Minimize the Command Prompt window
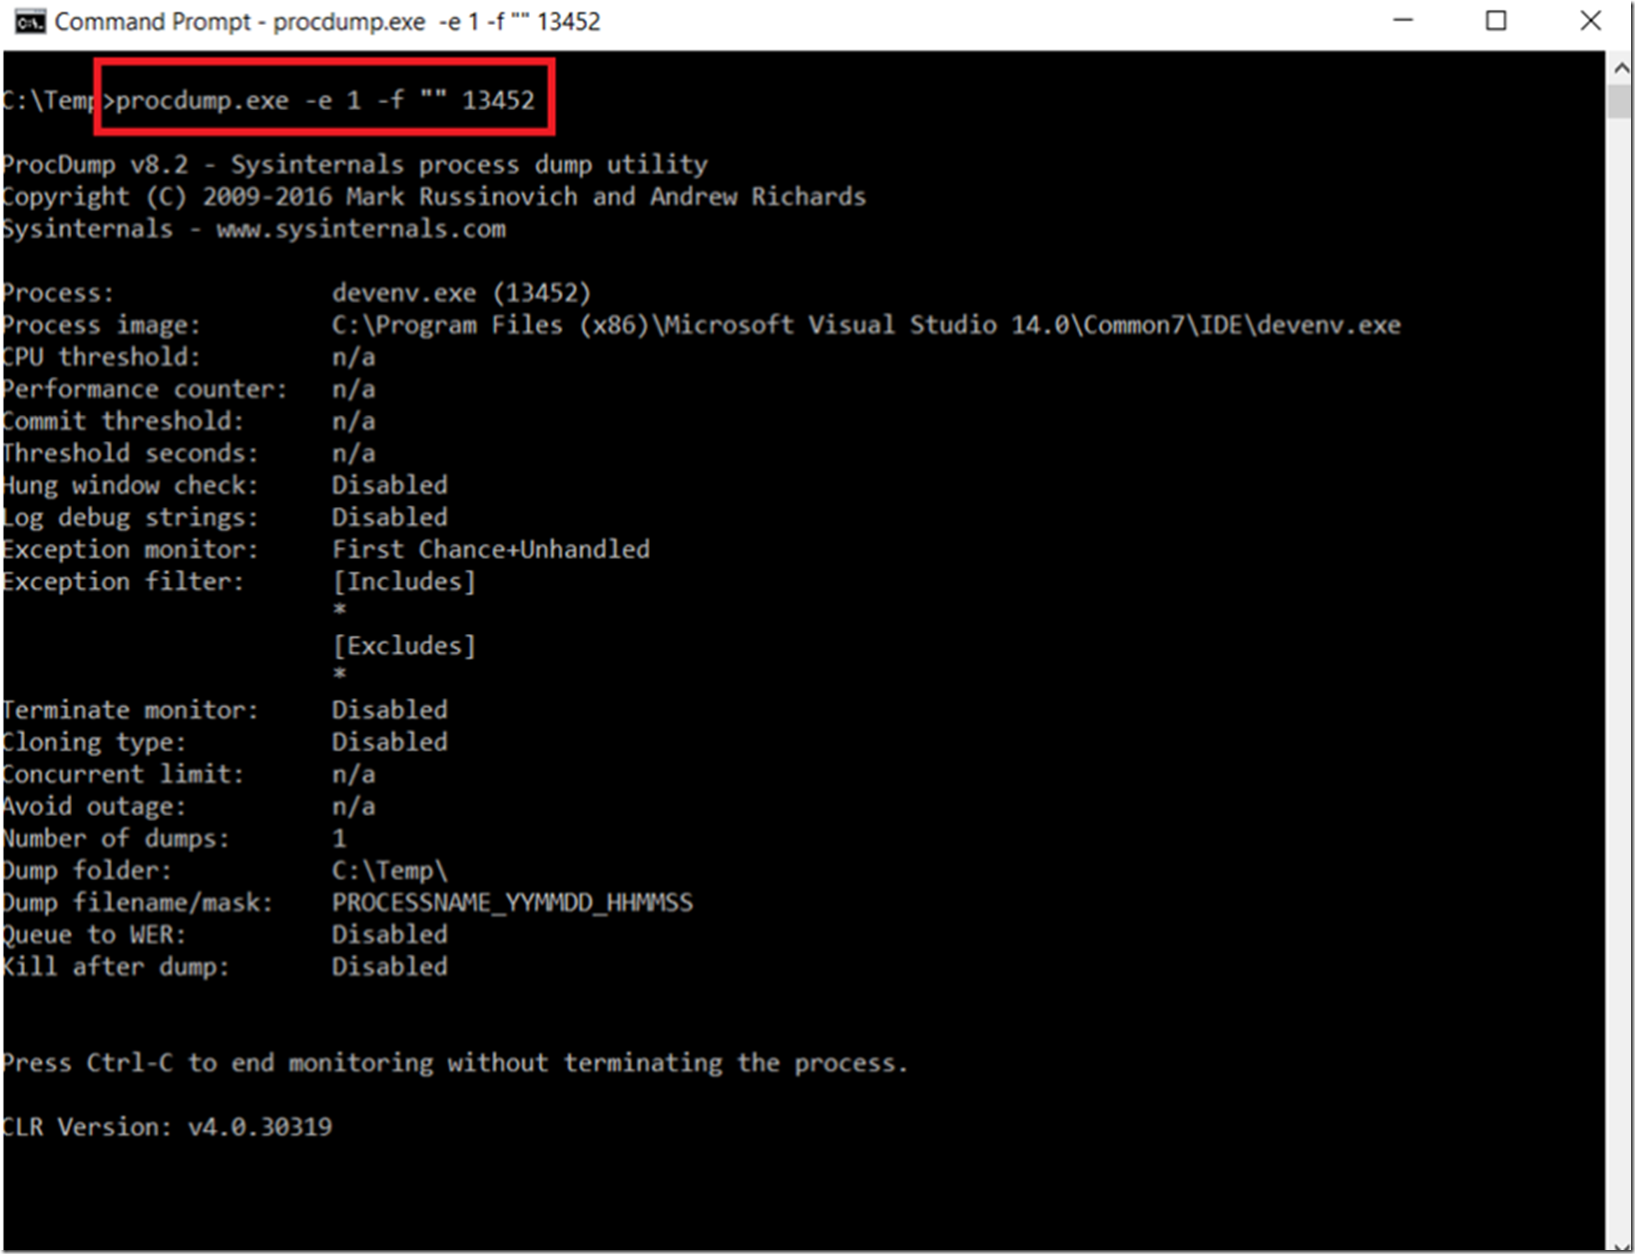The height and width of the screenshot is (1254, 1635). 1403,21
